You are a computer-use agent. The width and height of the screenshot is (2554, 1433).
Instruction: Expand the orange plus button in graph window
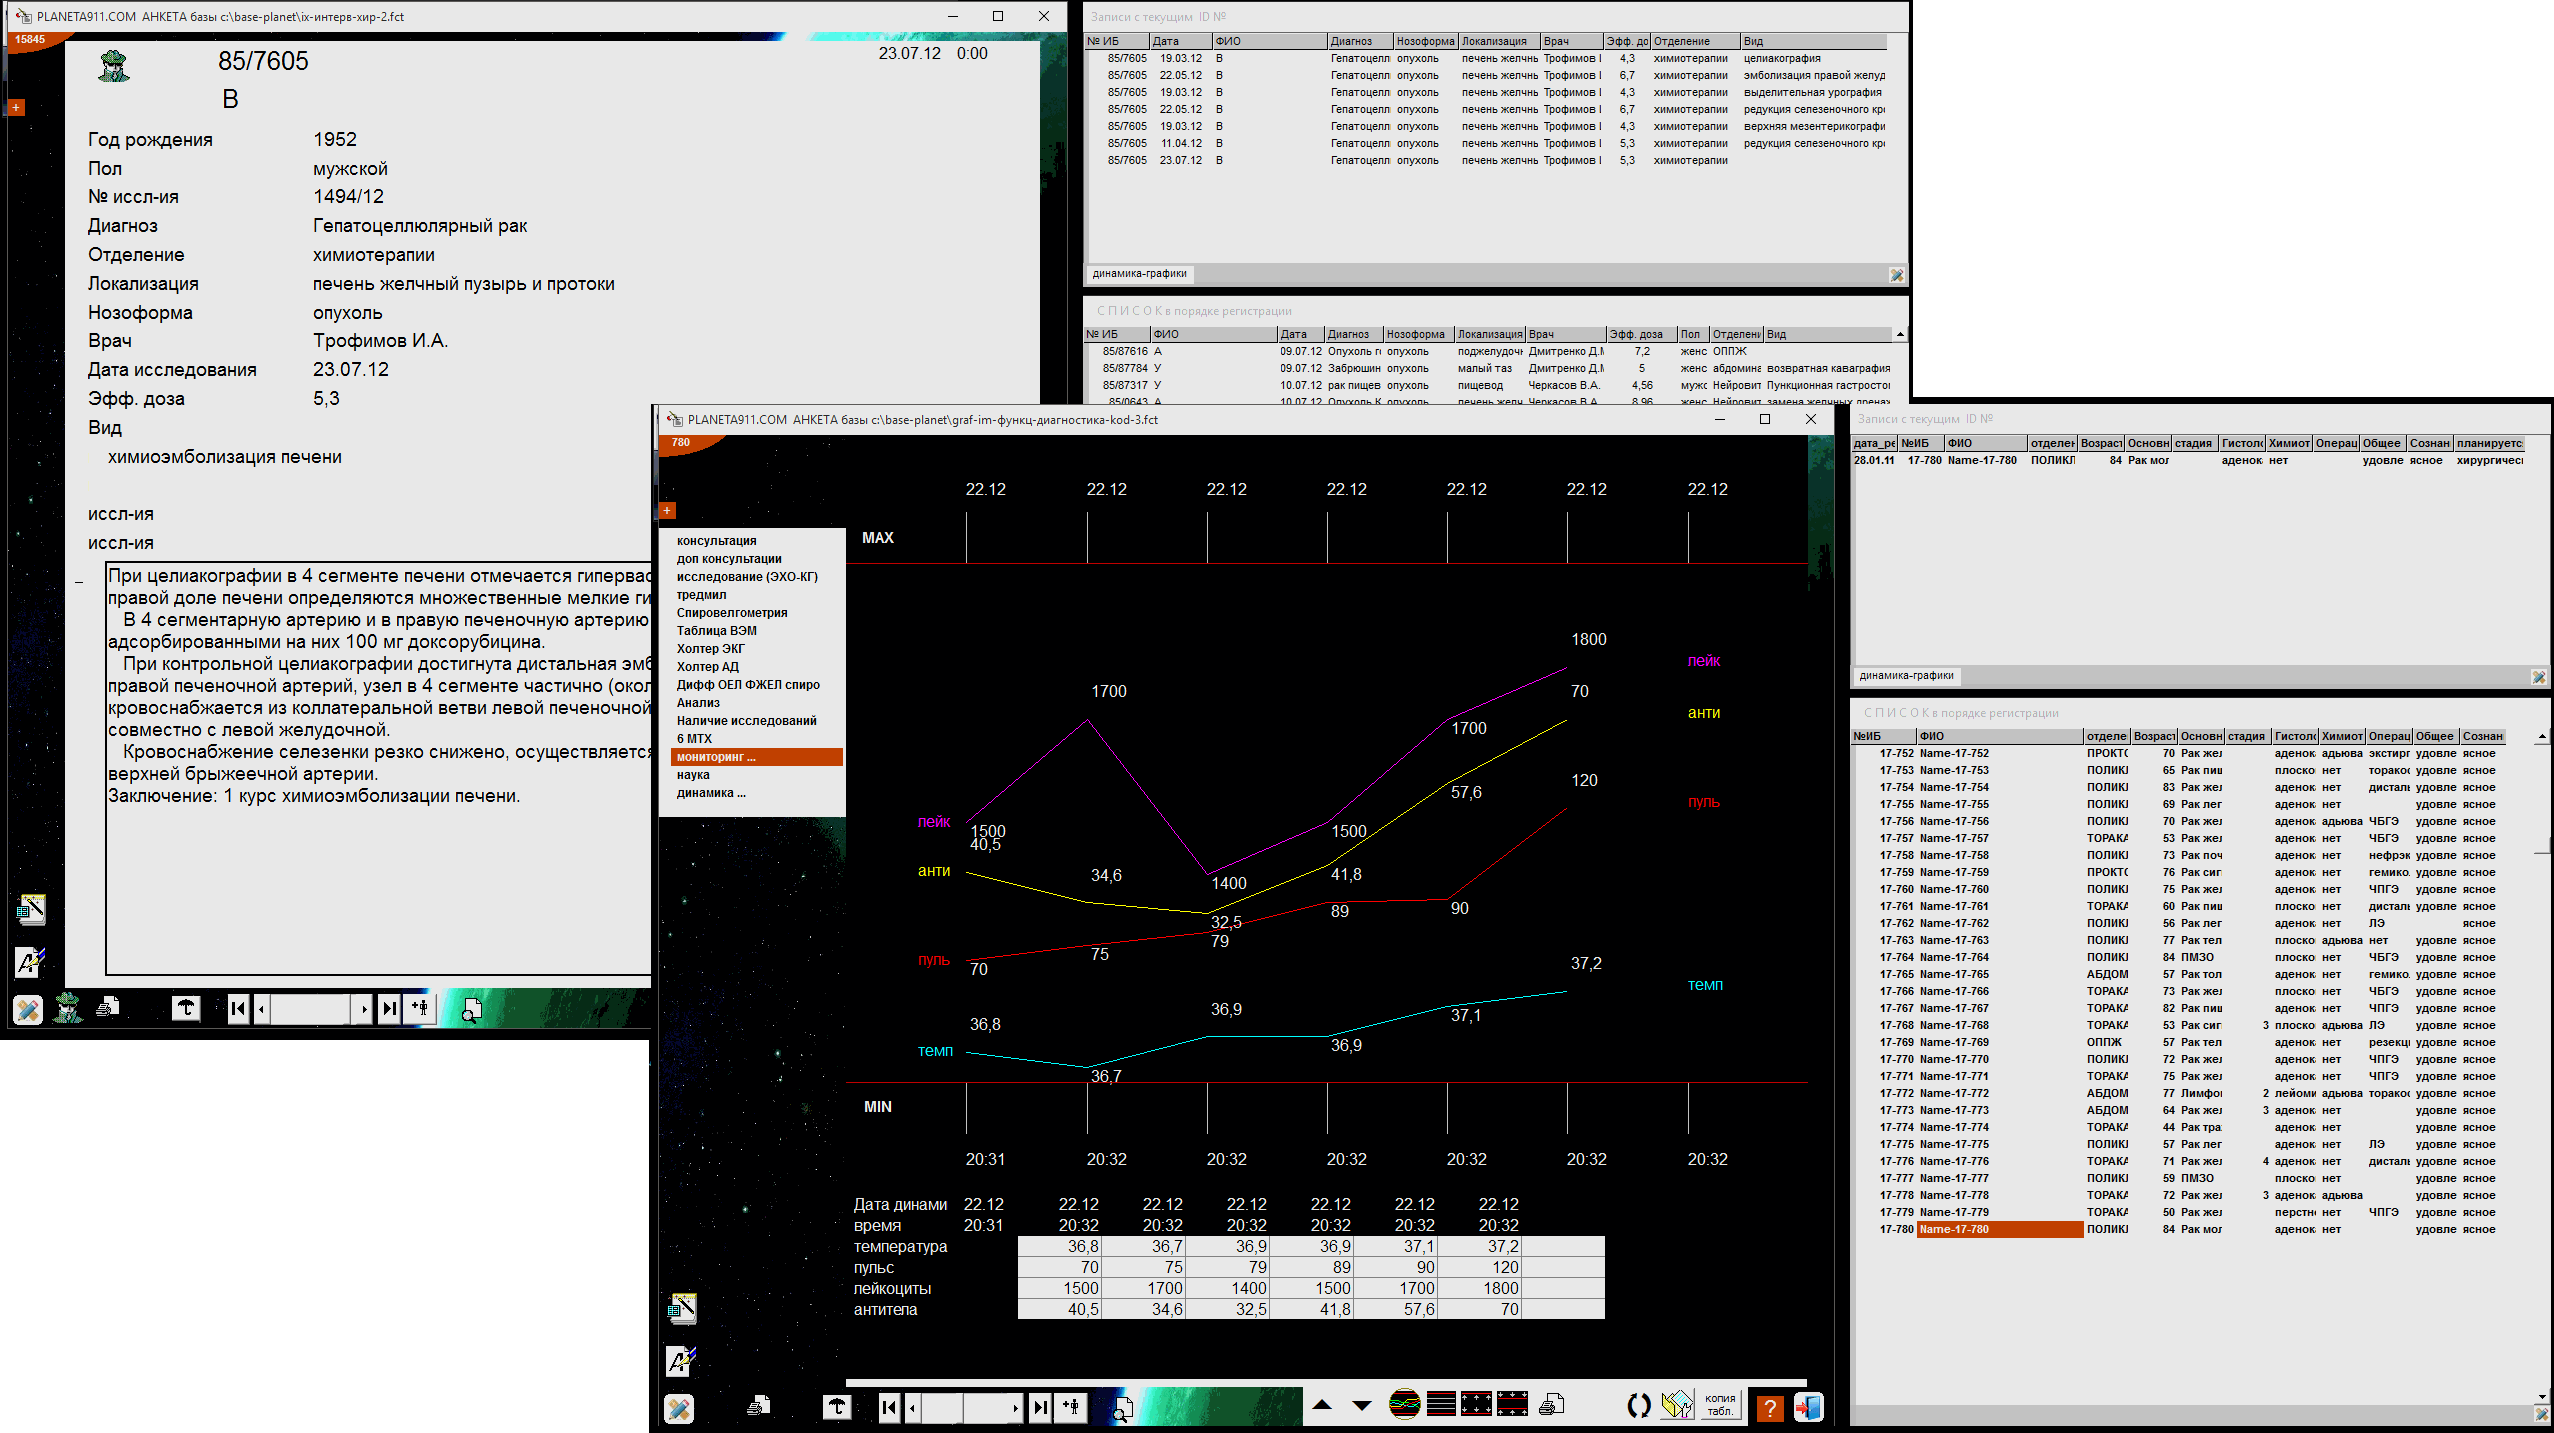pos(667,510)
